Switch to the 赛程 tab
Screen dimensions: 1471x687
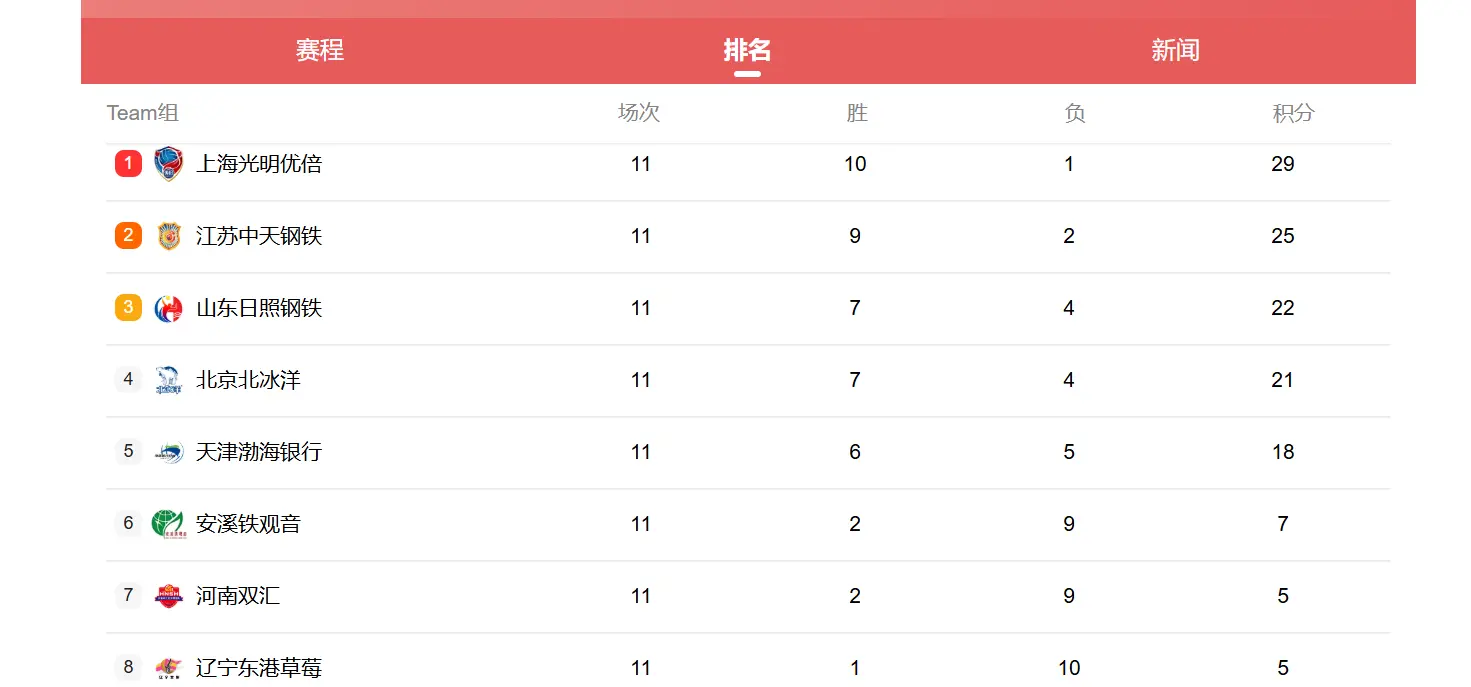click(x=320, y=50)
